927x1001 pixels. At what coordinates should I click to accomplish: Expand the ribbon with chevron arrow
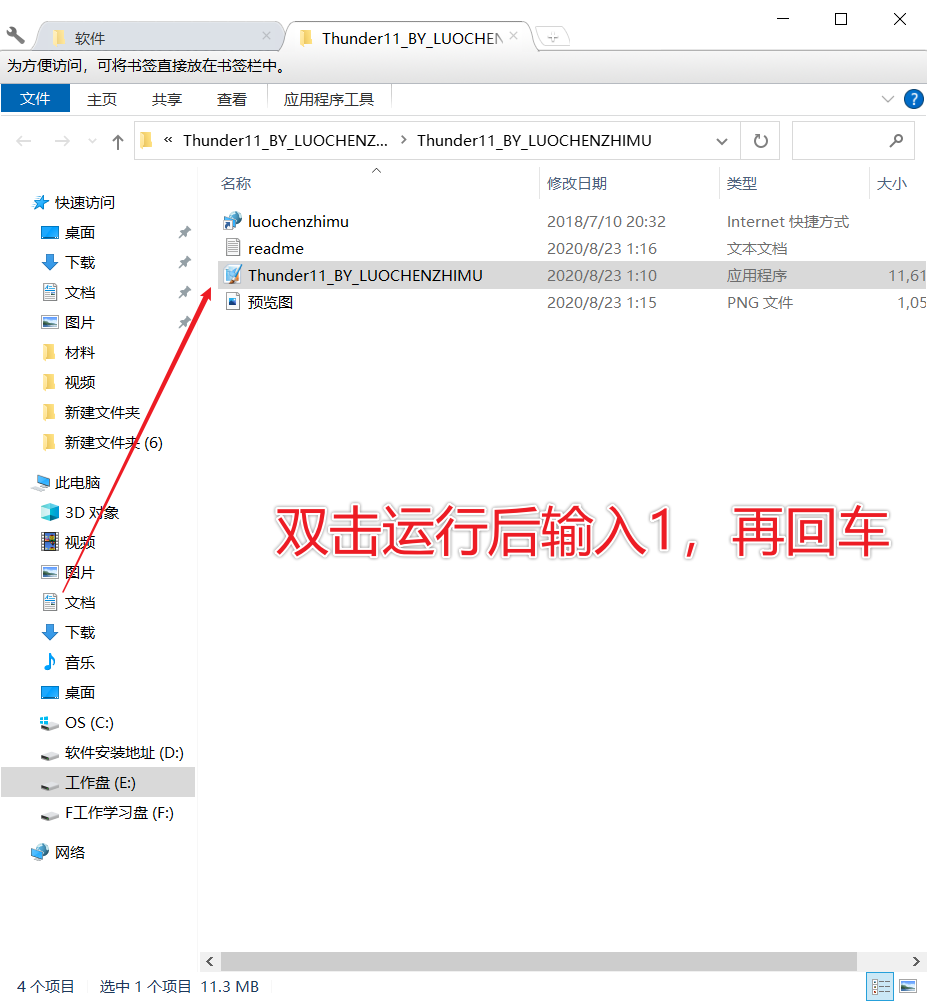click(887, 99)
